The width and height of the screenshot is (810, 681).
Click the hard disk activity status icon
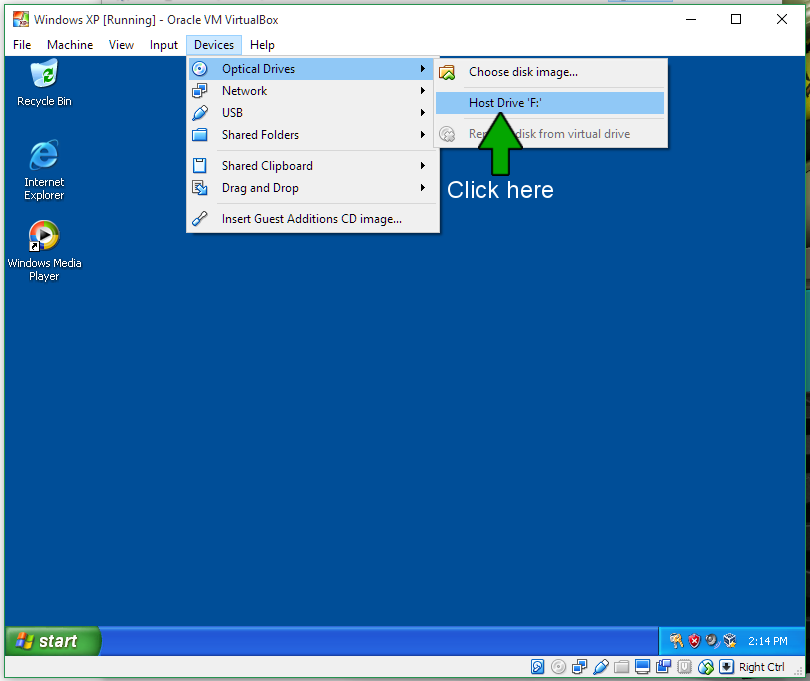click(x=537, y=667)
